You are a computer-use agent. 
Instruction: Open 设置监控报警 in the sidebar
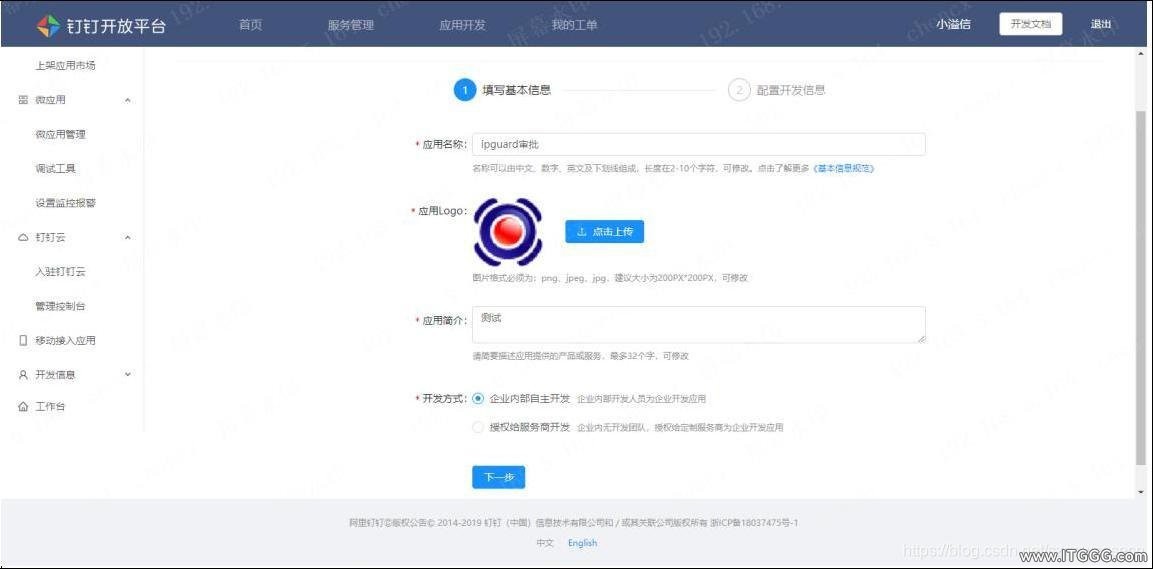coord(65,203)
